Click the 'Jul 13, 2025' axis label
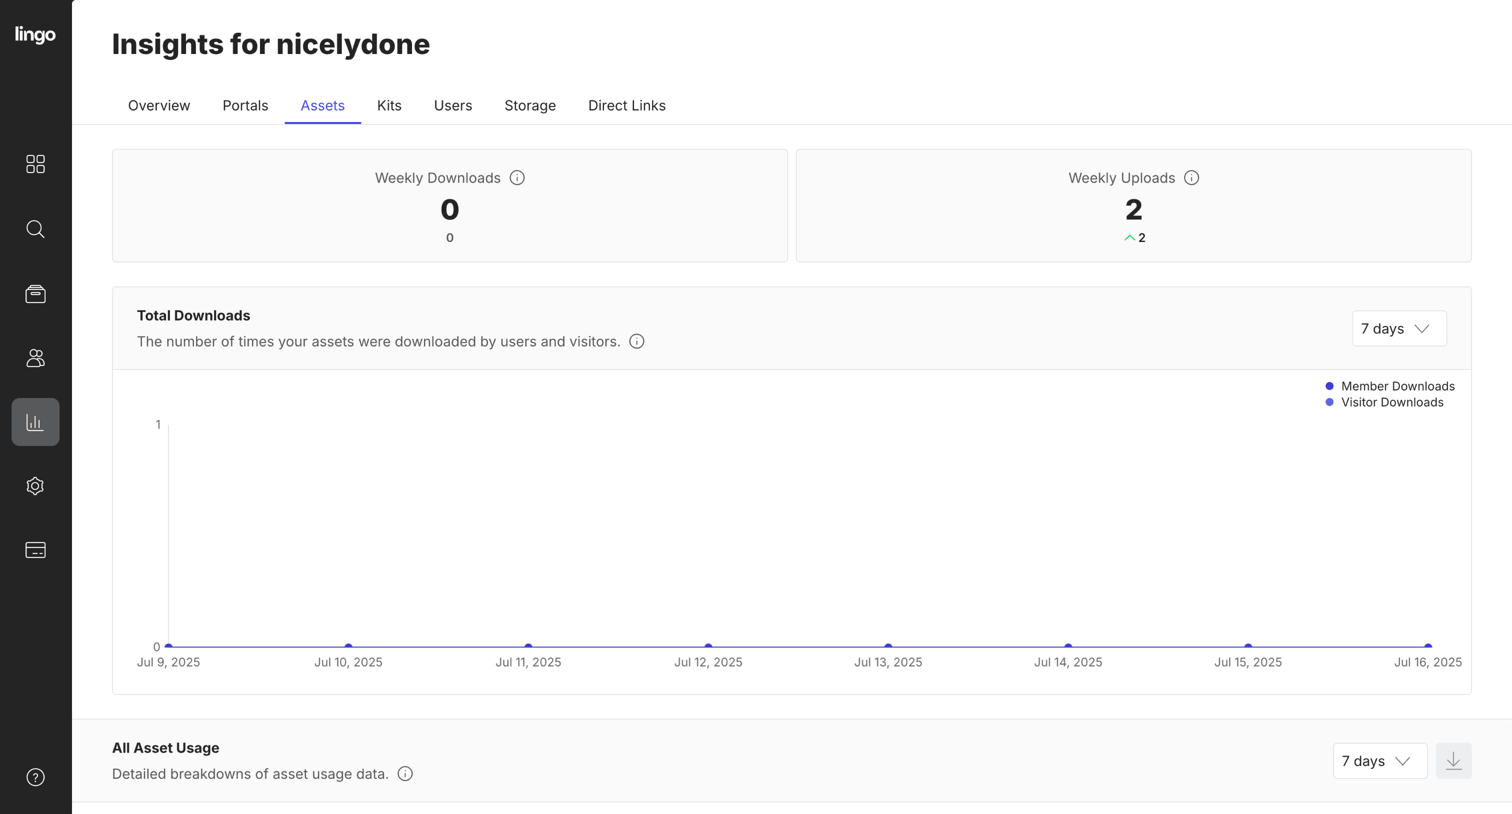Image resolution: width=1512 pixels, height=814 pixels. (x=888, y=662)
